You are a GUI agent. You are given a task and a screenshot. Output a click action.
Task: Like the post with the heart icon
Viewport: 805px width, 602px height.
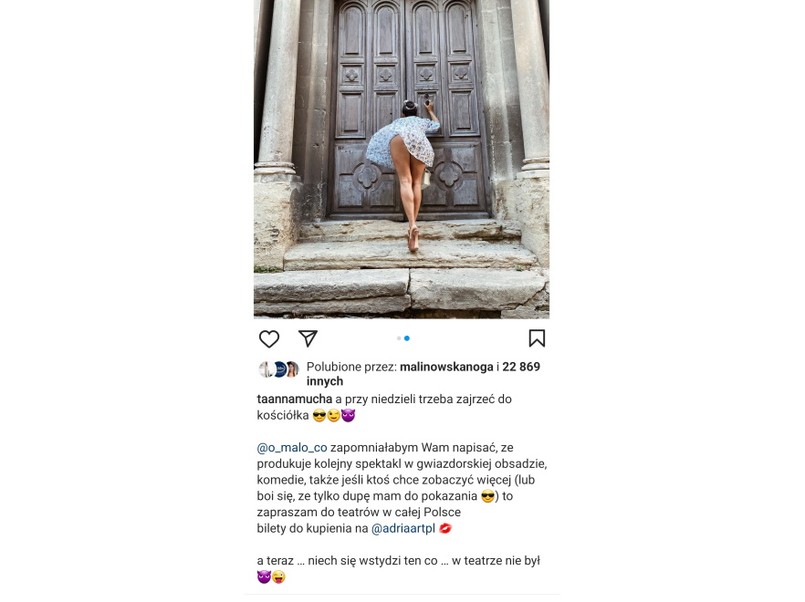(x=269, y=339)
